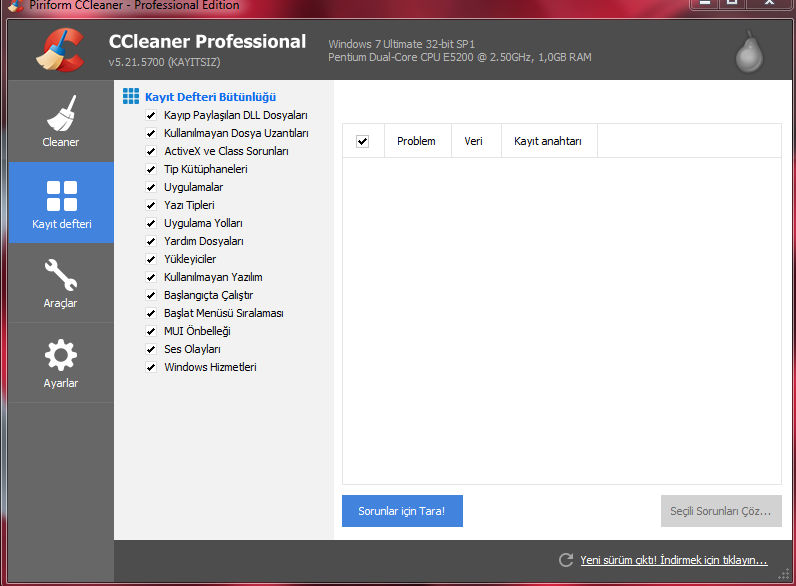Click the CCleaner logo in header

[60, 49]
